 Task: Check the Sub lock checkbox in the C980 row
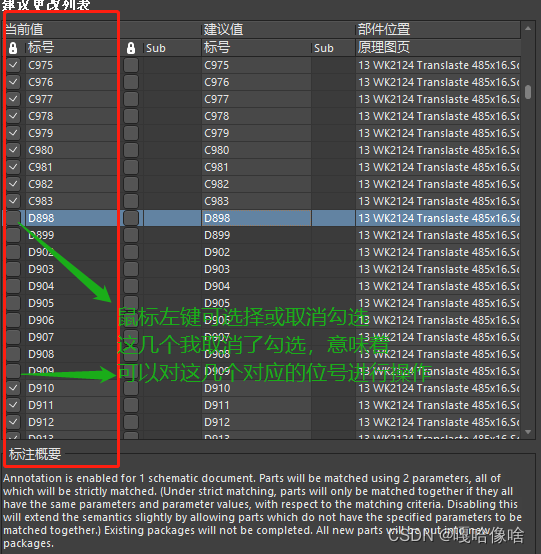click(x=131, y=150)
